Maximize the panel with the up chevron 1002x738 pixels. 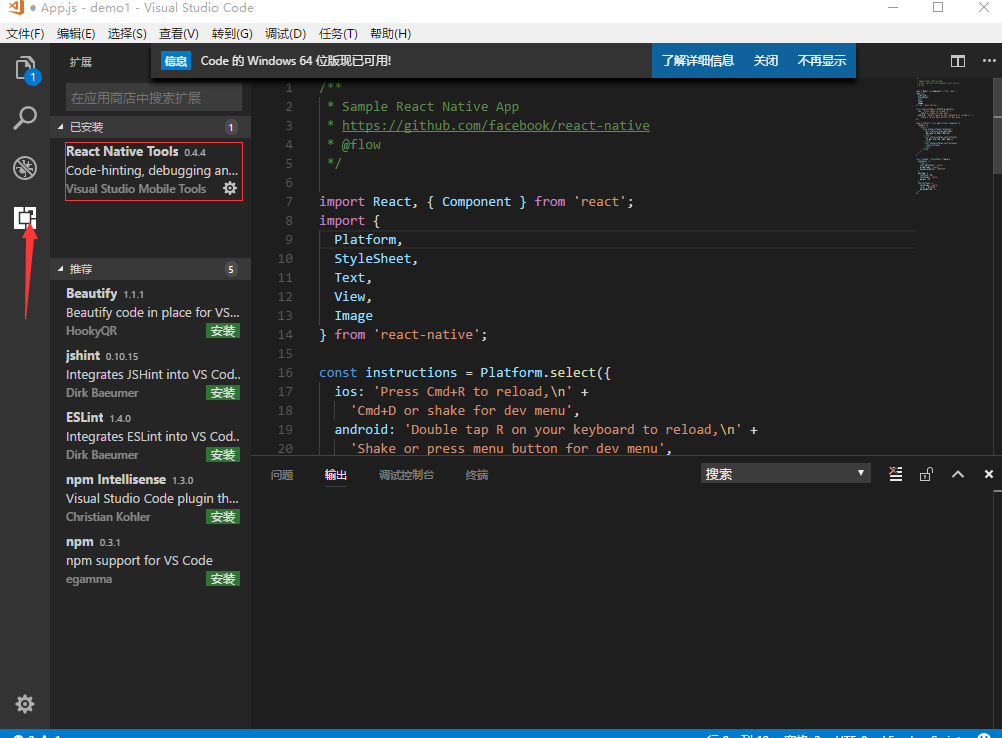click(957, 474)
